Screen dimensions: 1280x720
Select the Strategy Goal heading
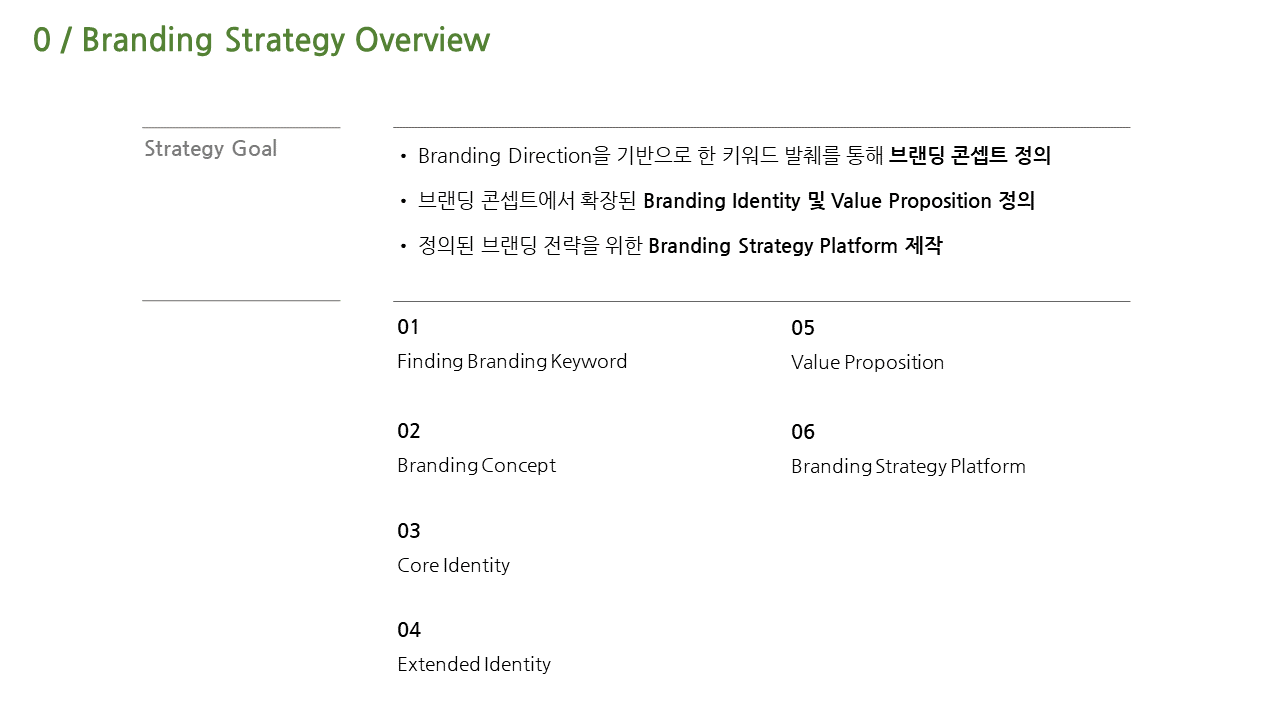(x=211, y=149)
